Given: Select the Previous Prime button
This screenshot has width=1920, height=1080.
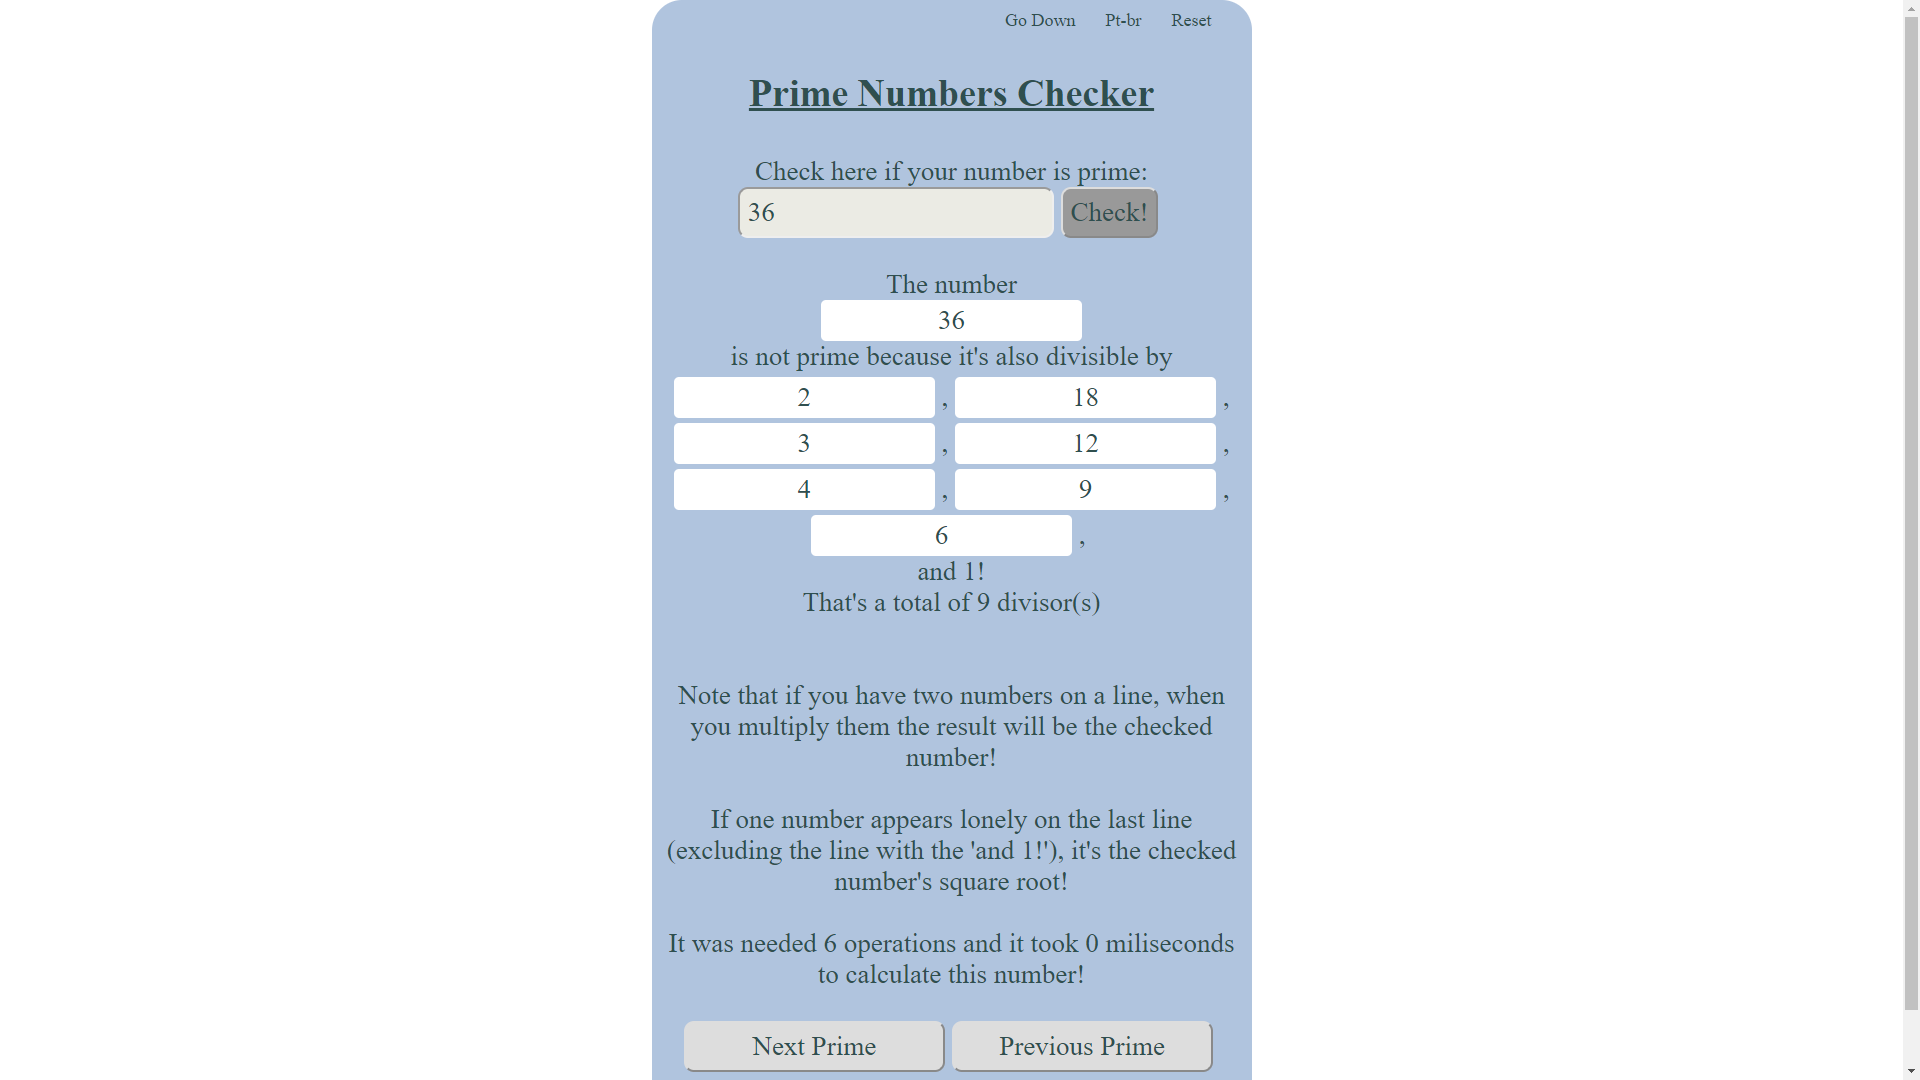Looking at the screenshot, I should click(x=1081, y=1046).
